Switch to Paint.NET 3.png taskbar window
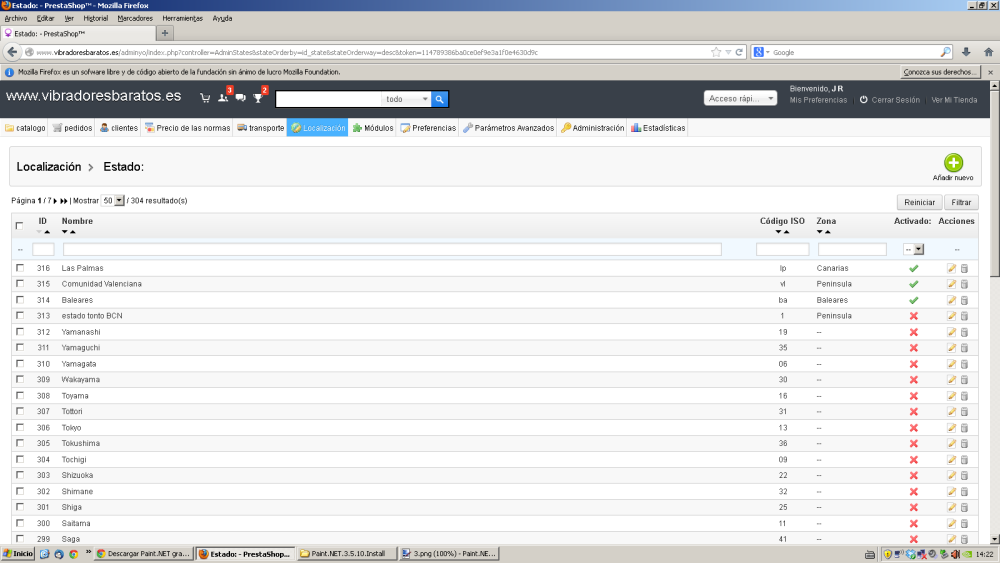 tap(449, 553)
